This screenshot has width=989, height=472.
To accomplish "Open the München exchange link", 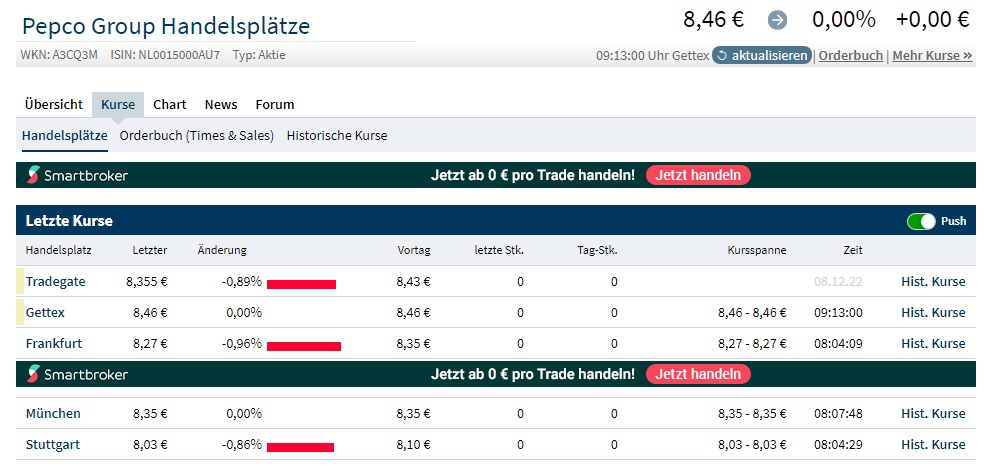I will coord(53,414).
